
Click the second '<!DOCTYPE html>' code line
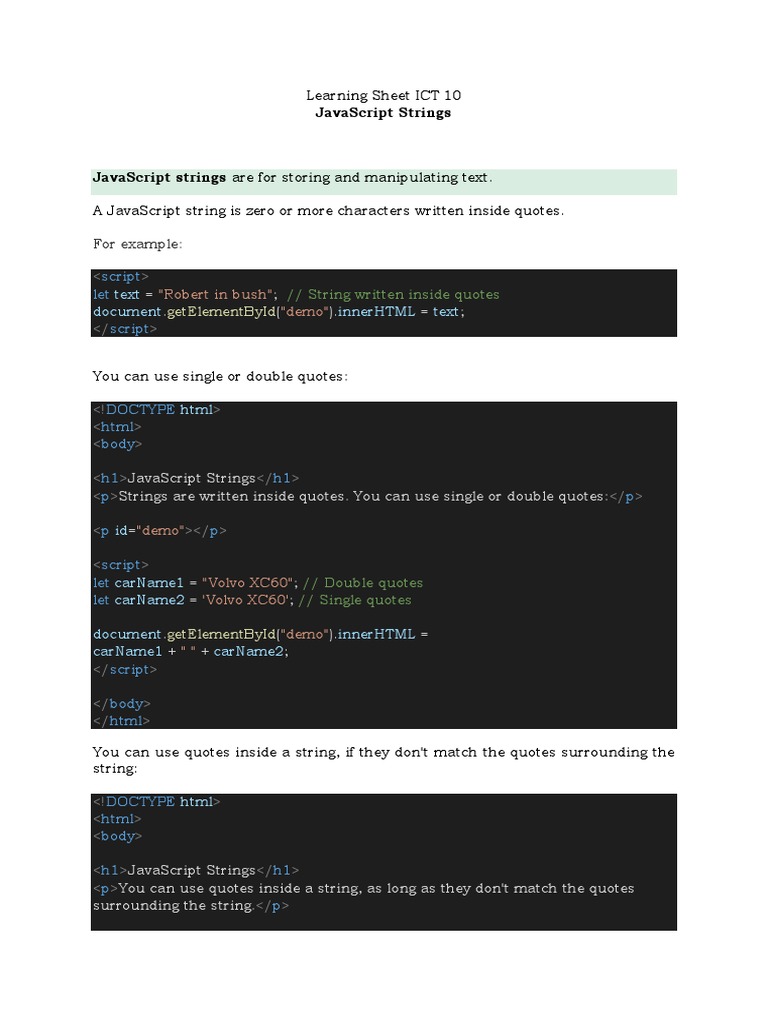[156, 801]
